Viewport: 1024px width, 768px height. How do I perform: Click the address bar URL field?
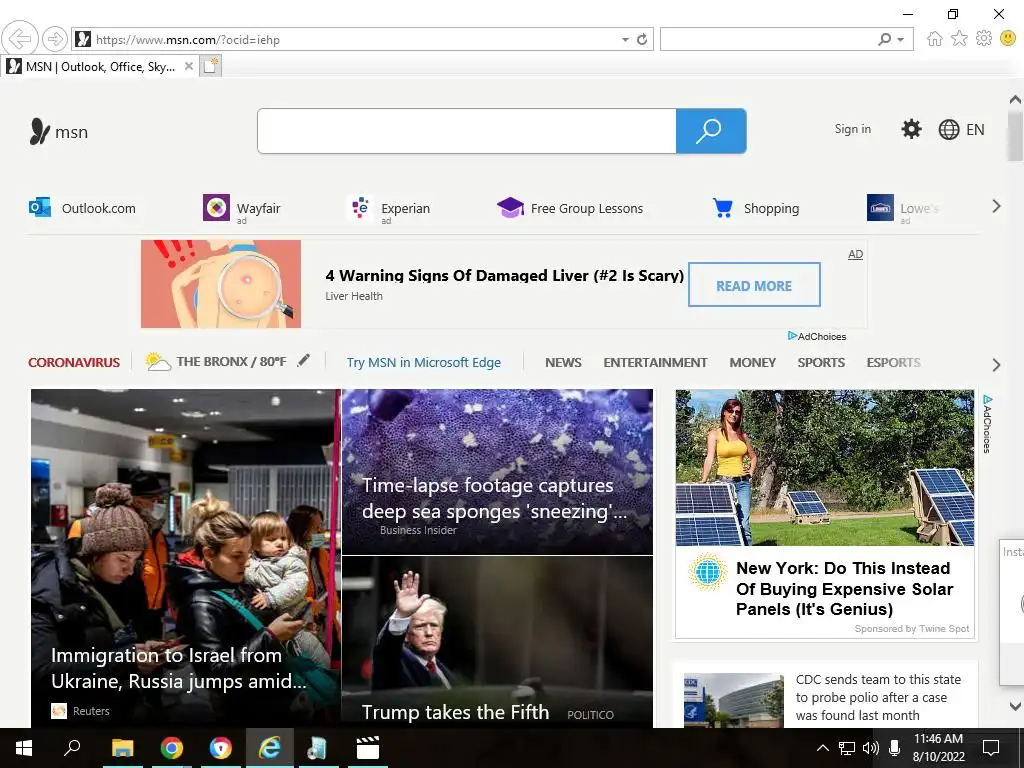pyautogui.click(x=353, y=39)
